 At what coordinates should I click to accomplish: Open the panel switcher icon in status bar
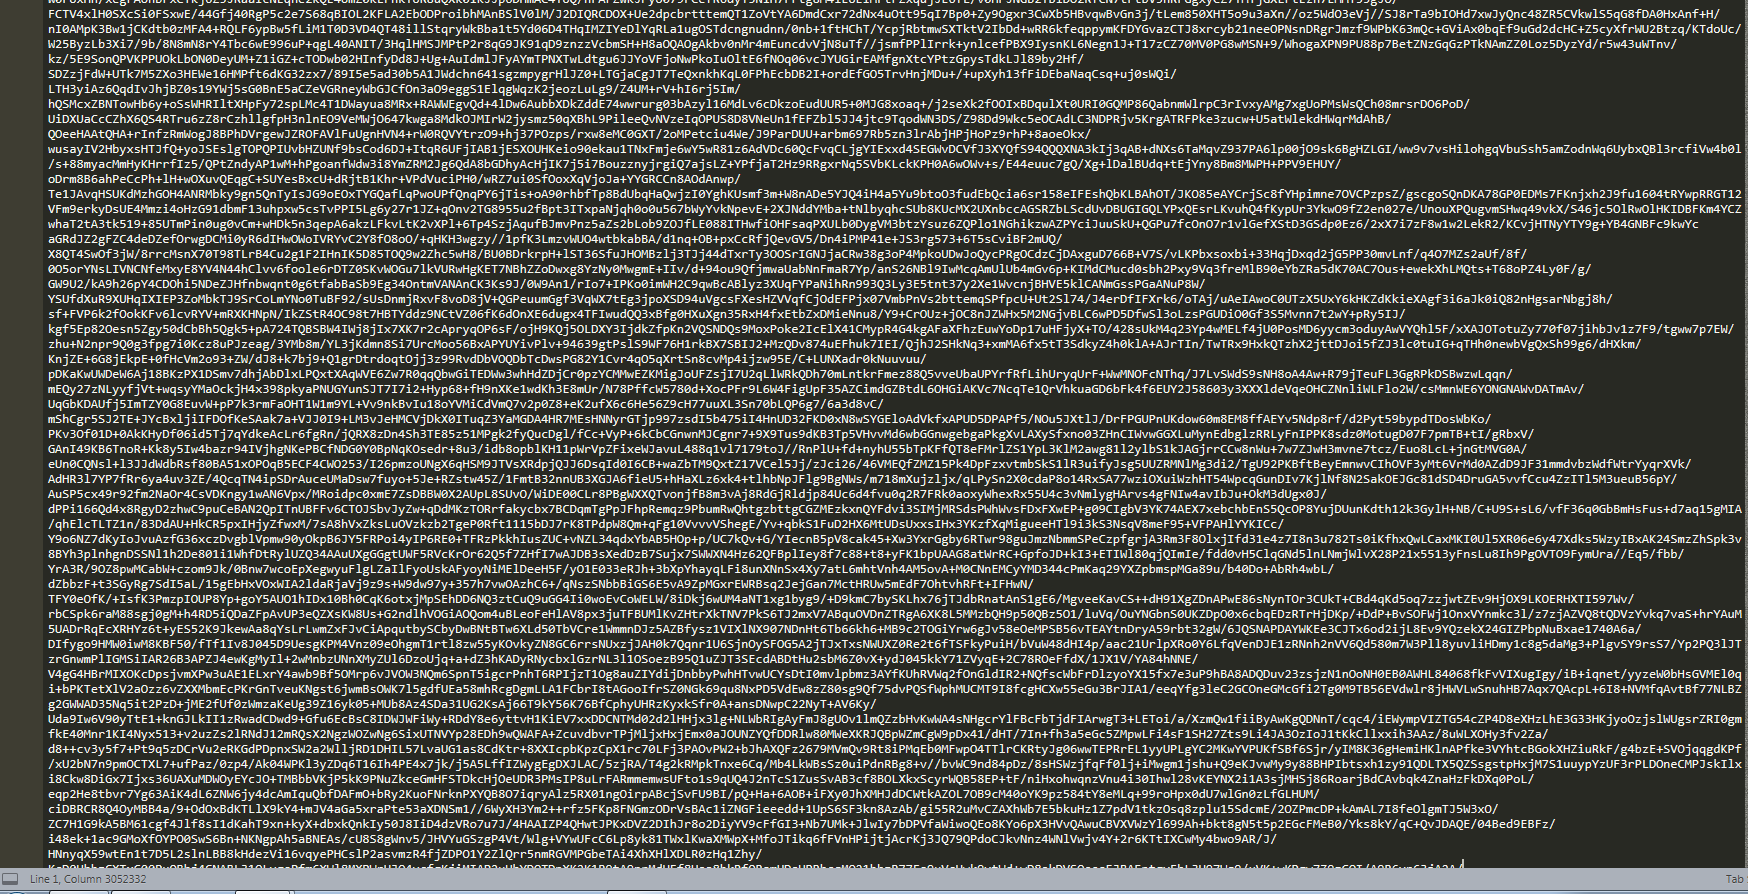click(x=10, y=879)
